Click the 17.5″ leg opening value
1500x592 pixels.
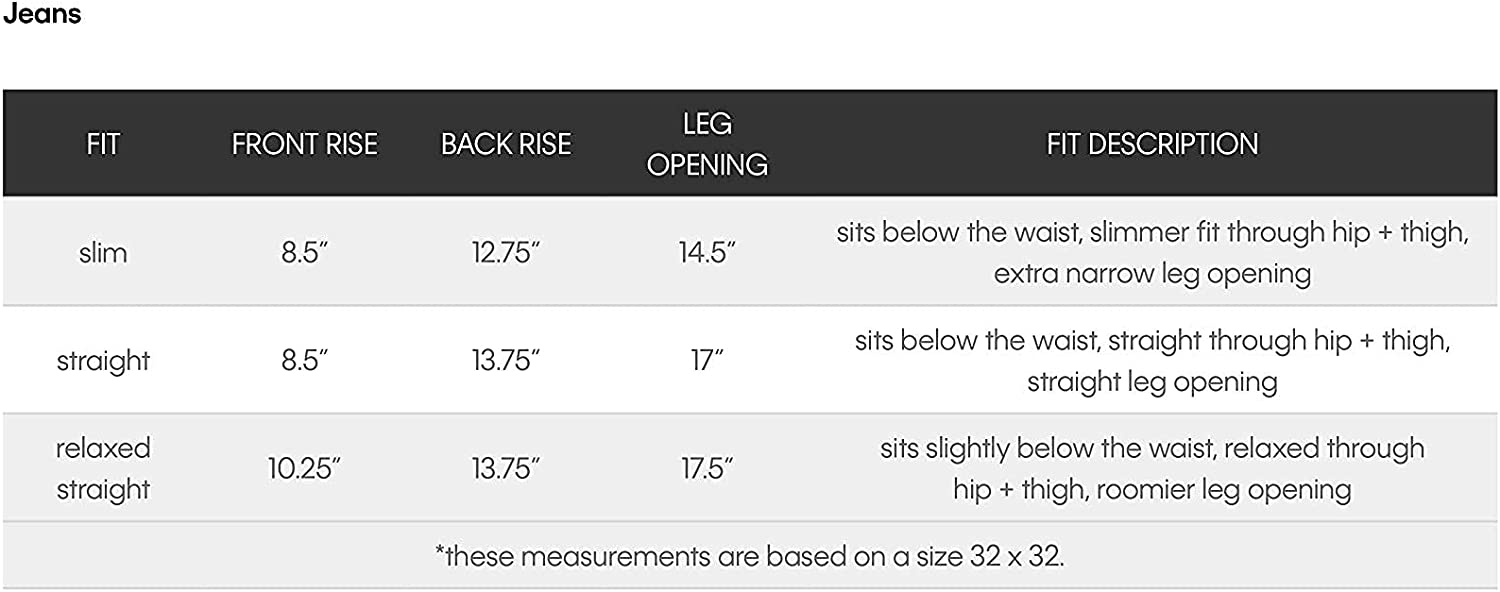pos(707,468)
